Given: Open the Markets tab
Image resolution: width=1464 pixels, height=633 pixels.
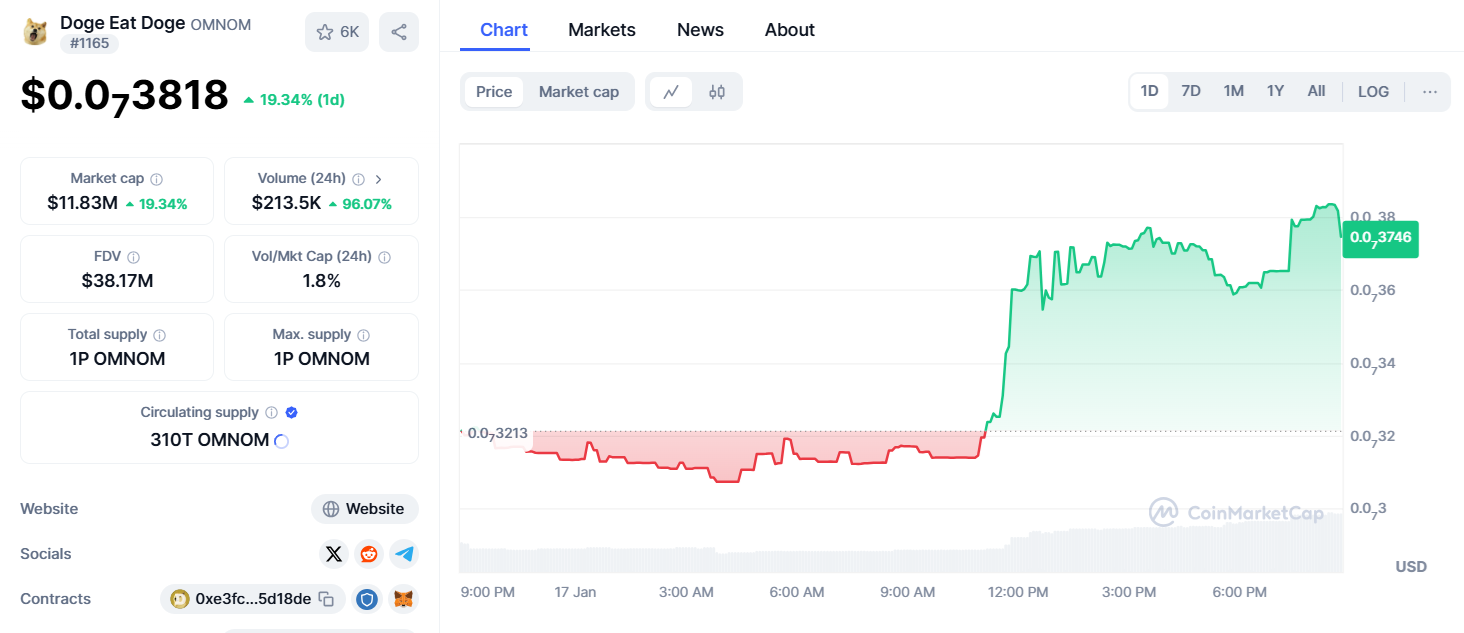Looking at the screenshot, I should [602, 30].
